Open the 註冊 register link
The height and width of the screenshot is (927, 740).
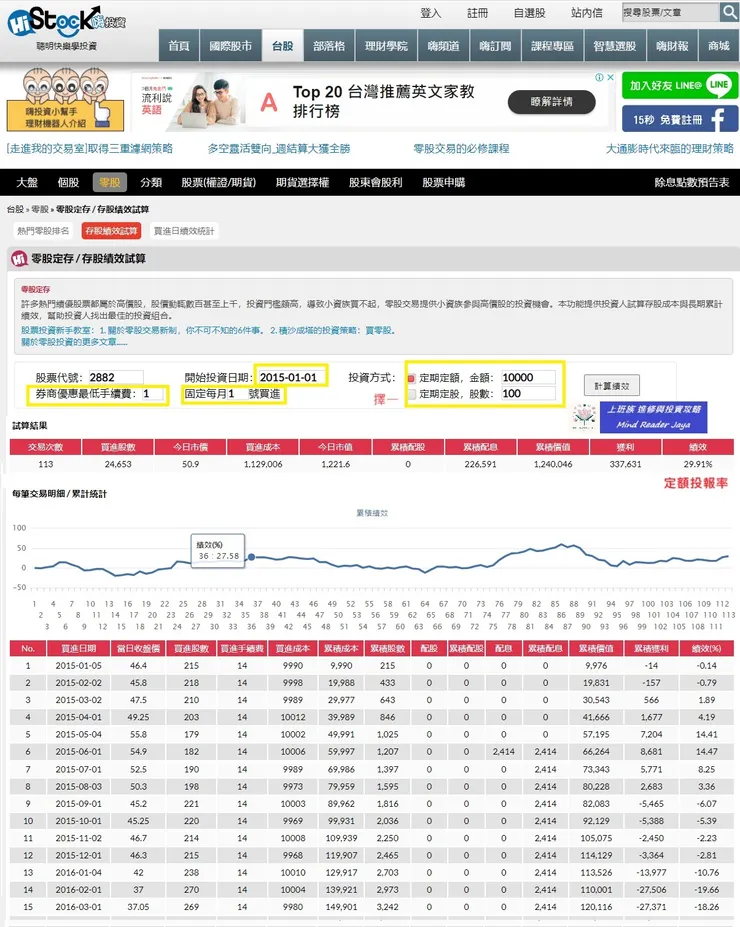point(478,12)
